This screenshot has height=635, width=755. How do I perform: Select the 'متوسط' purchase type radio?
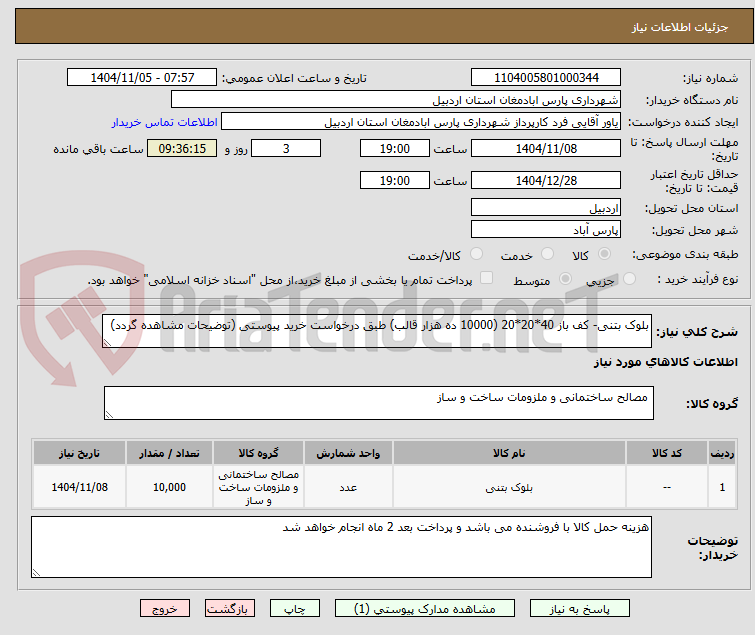point(565,279)
